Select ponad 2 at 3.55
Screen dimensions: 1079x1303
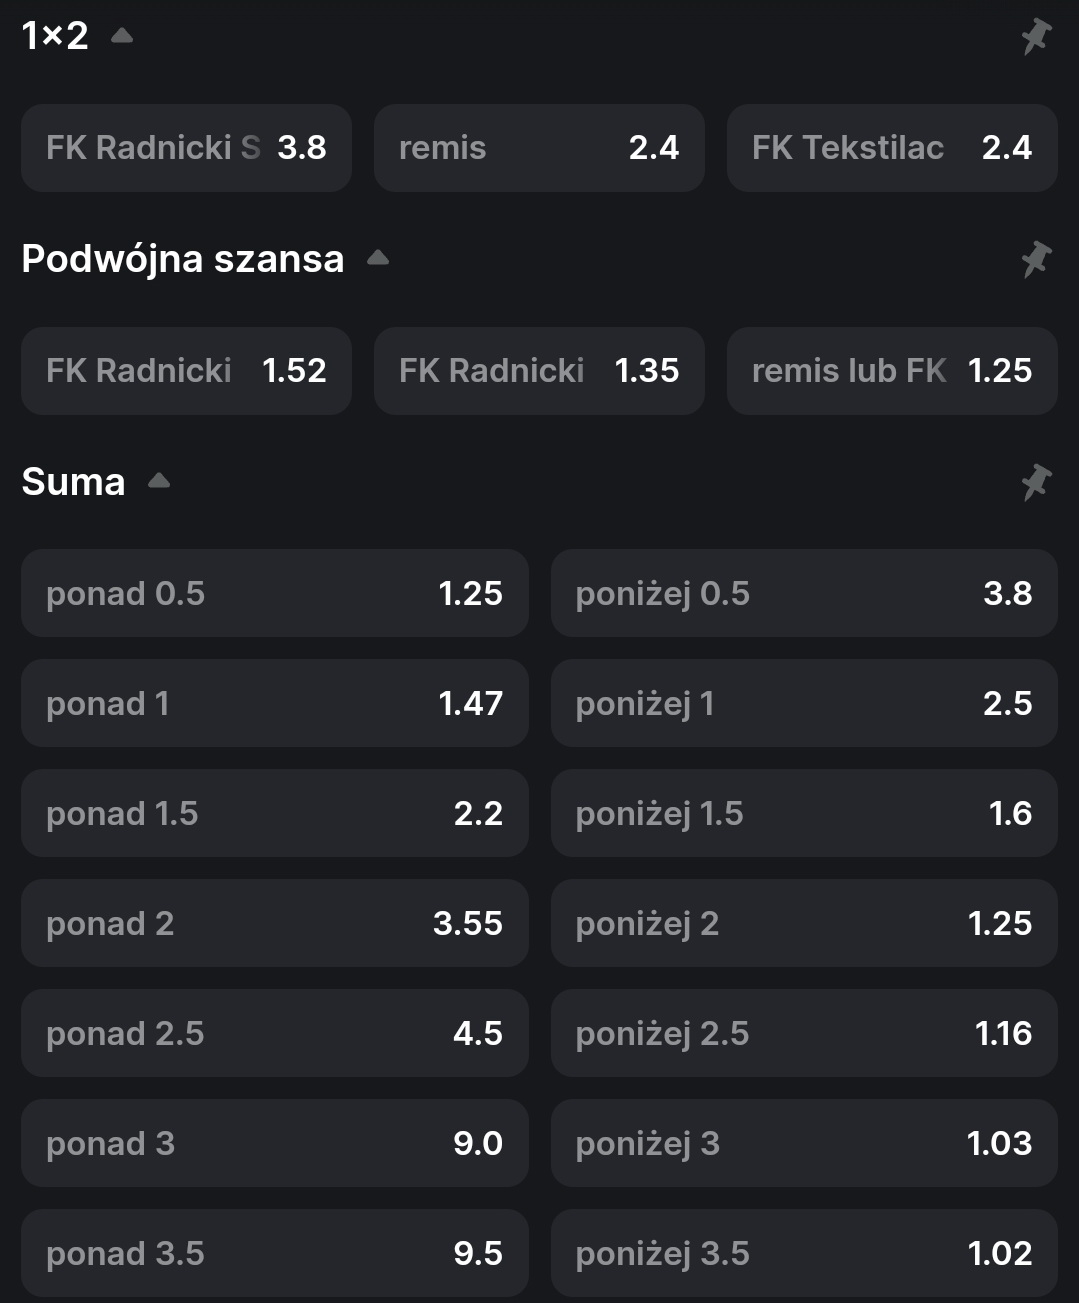click(x=274, y=923)
